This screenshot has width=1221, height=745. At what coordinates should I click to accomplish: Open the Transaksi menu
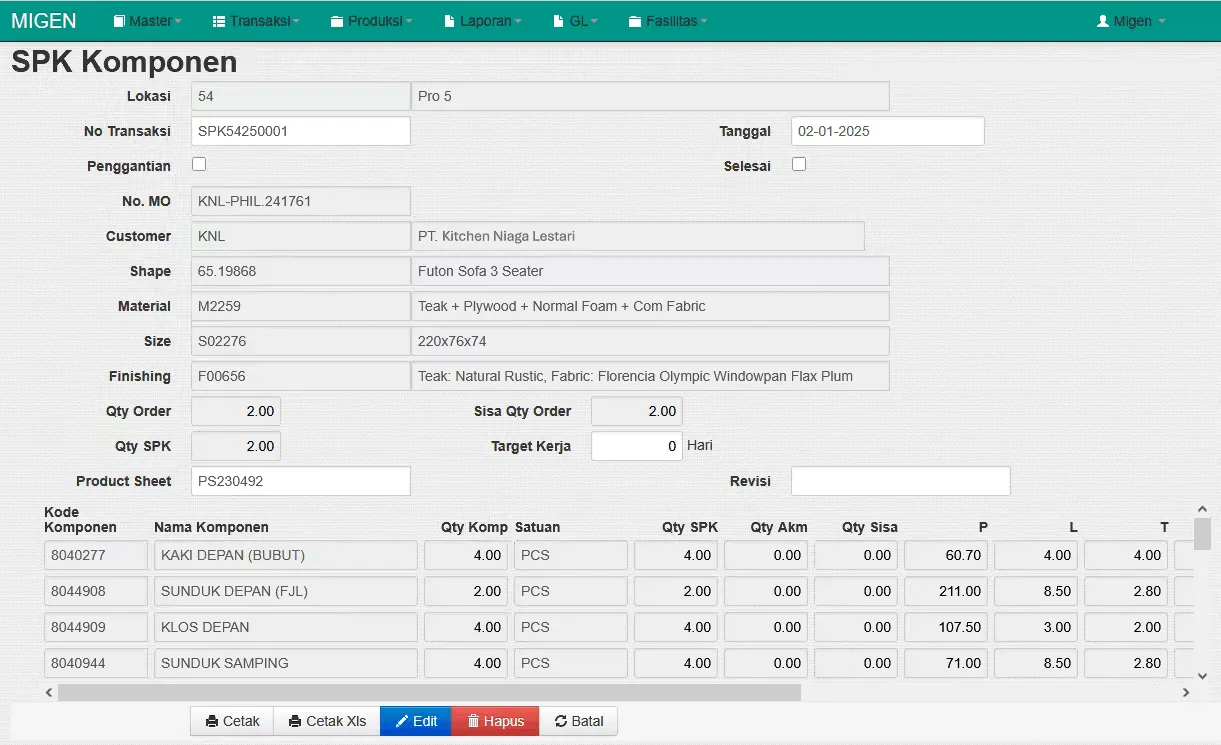[x=257, y=21]
